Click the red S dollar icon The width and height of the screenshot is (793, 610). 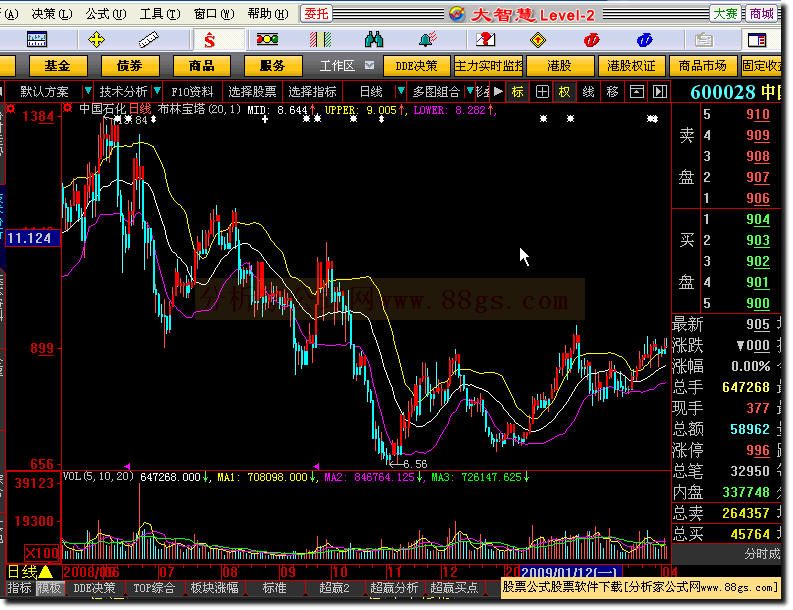pyautogui.click(x=209, y=39)
